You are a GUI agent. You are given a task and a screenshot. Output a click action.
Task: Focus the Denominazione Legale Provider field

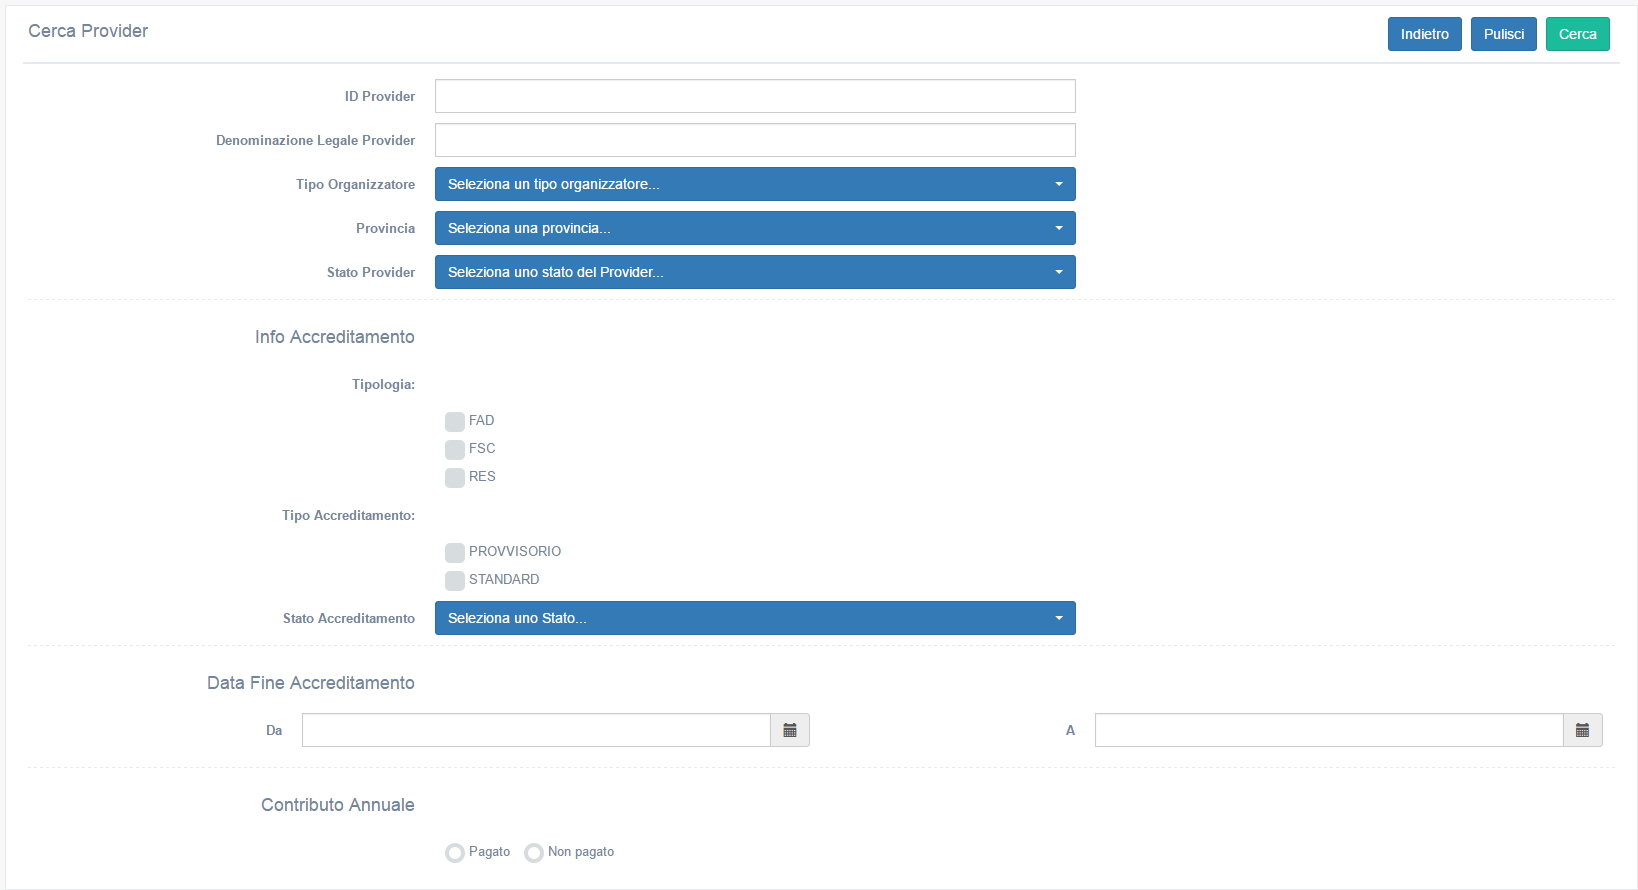pyautogui.click(x=755, y=140)
